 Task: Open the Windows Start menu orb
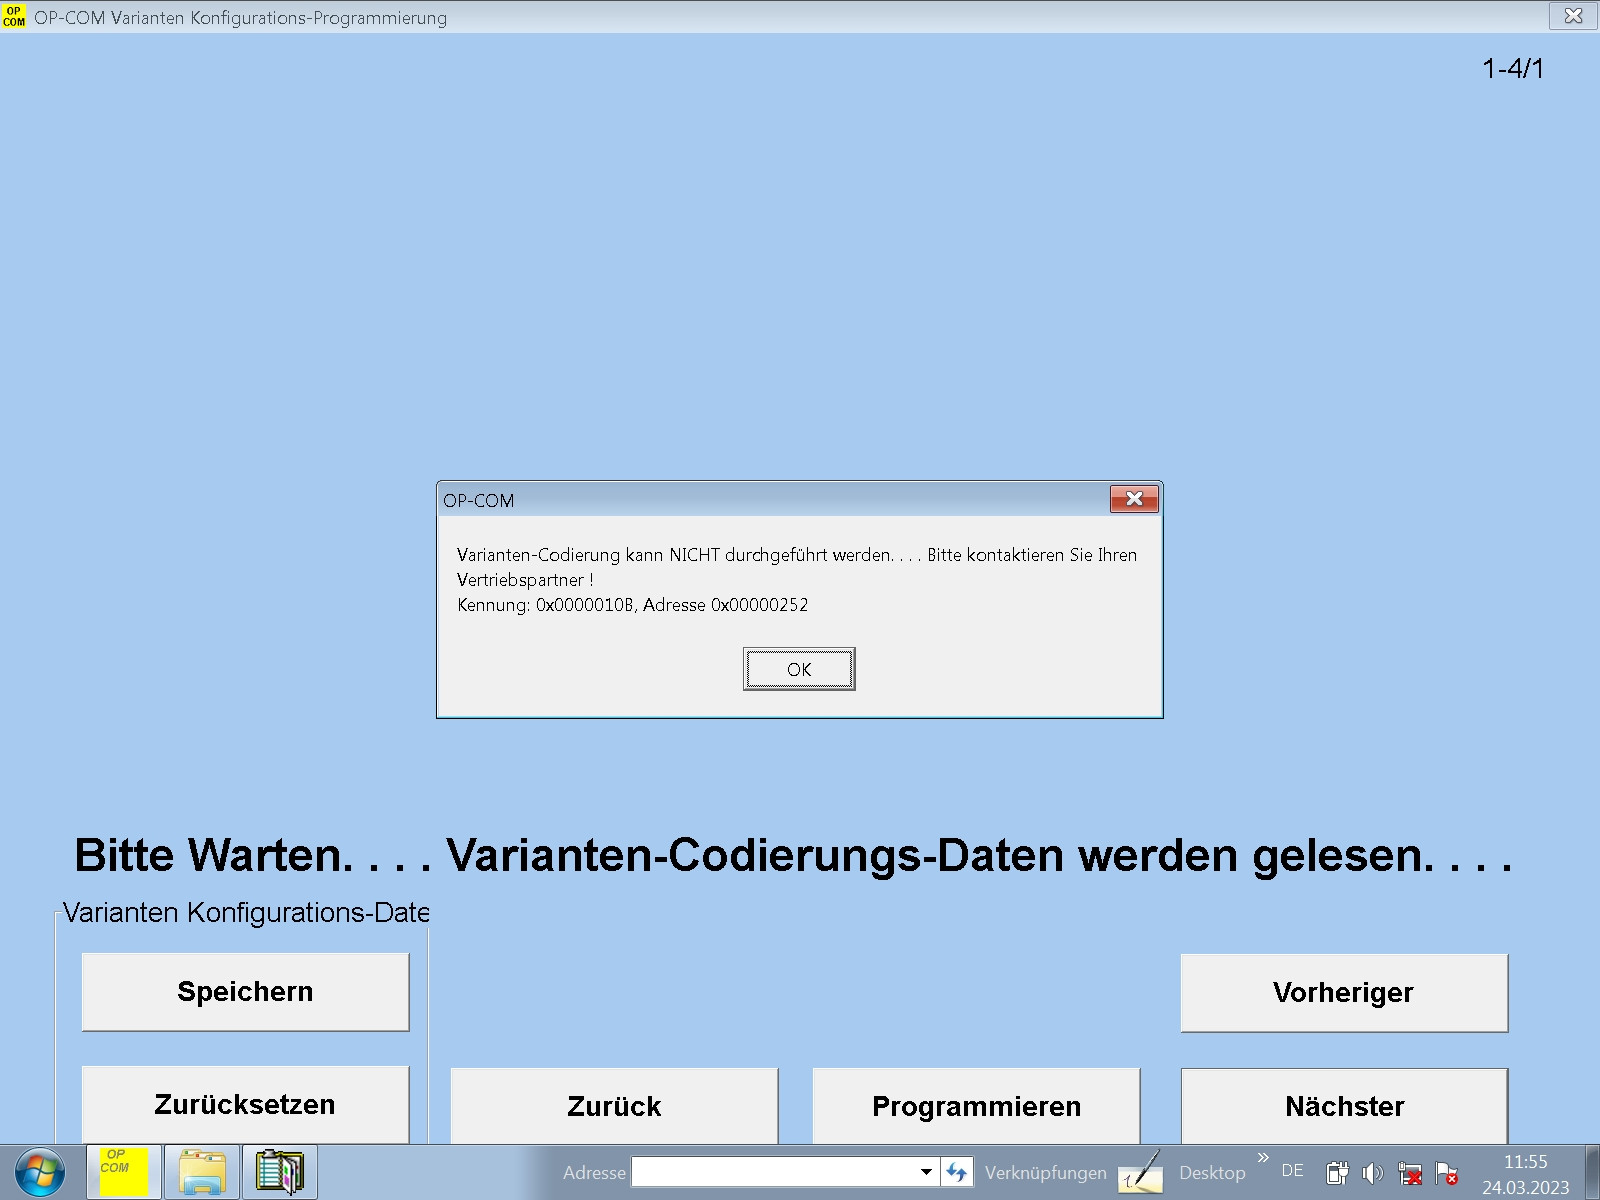[x=40, y=1172]
